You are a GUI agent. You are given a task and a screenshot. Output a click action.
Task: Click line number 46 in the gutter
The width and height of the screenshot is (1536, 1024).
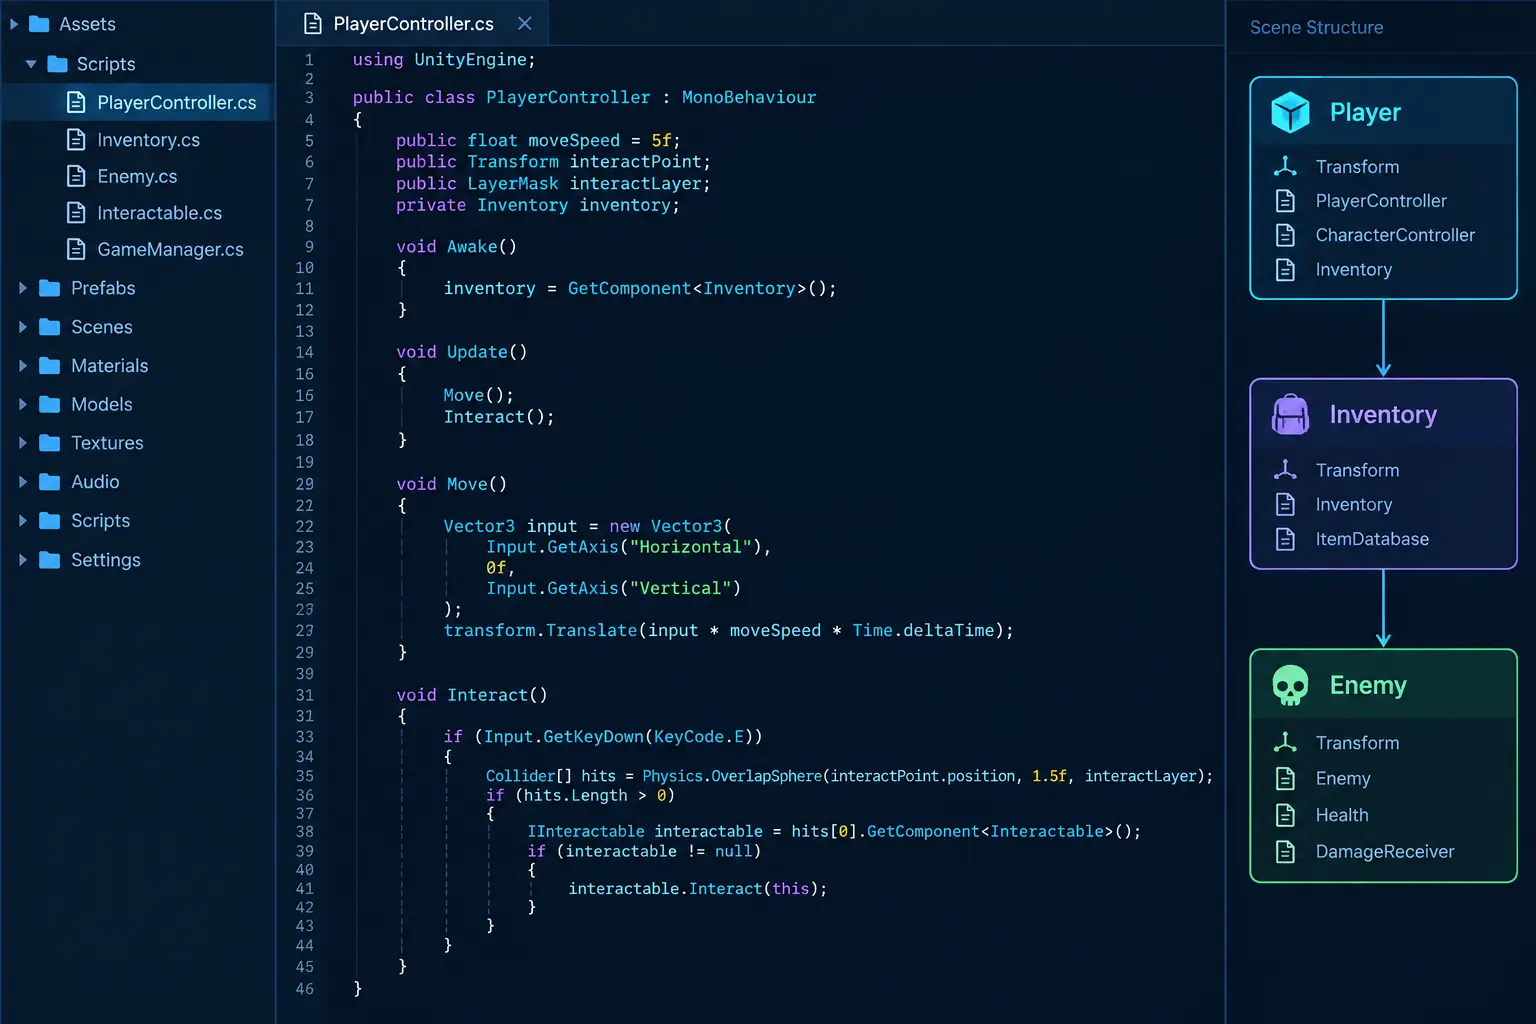tap(304, 989)
